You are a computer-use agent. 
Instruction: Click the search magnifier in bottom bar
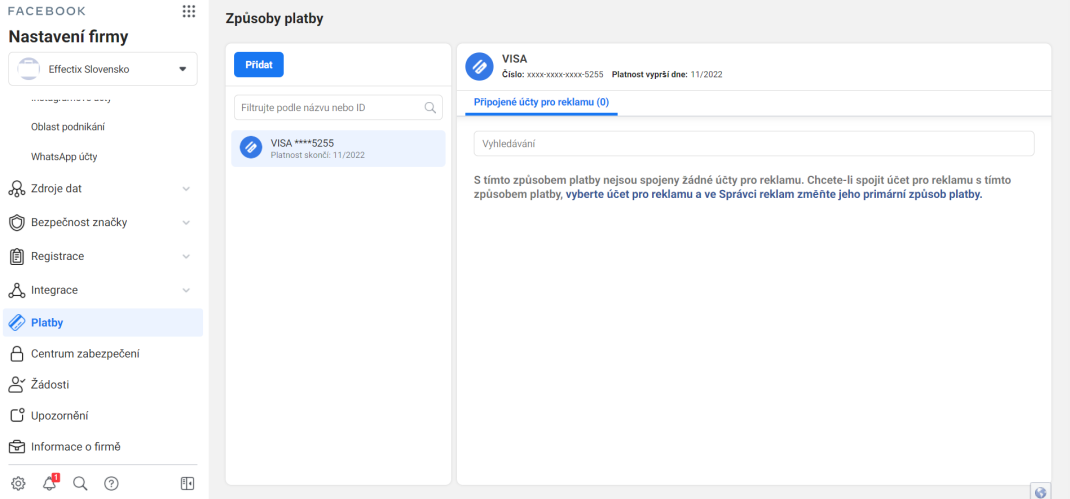[x=80, y=483]
